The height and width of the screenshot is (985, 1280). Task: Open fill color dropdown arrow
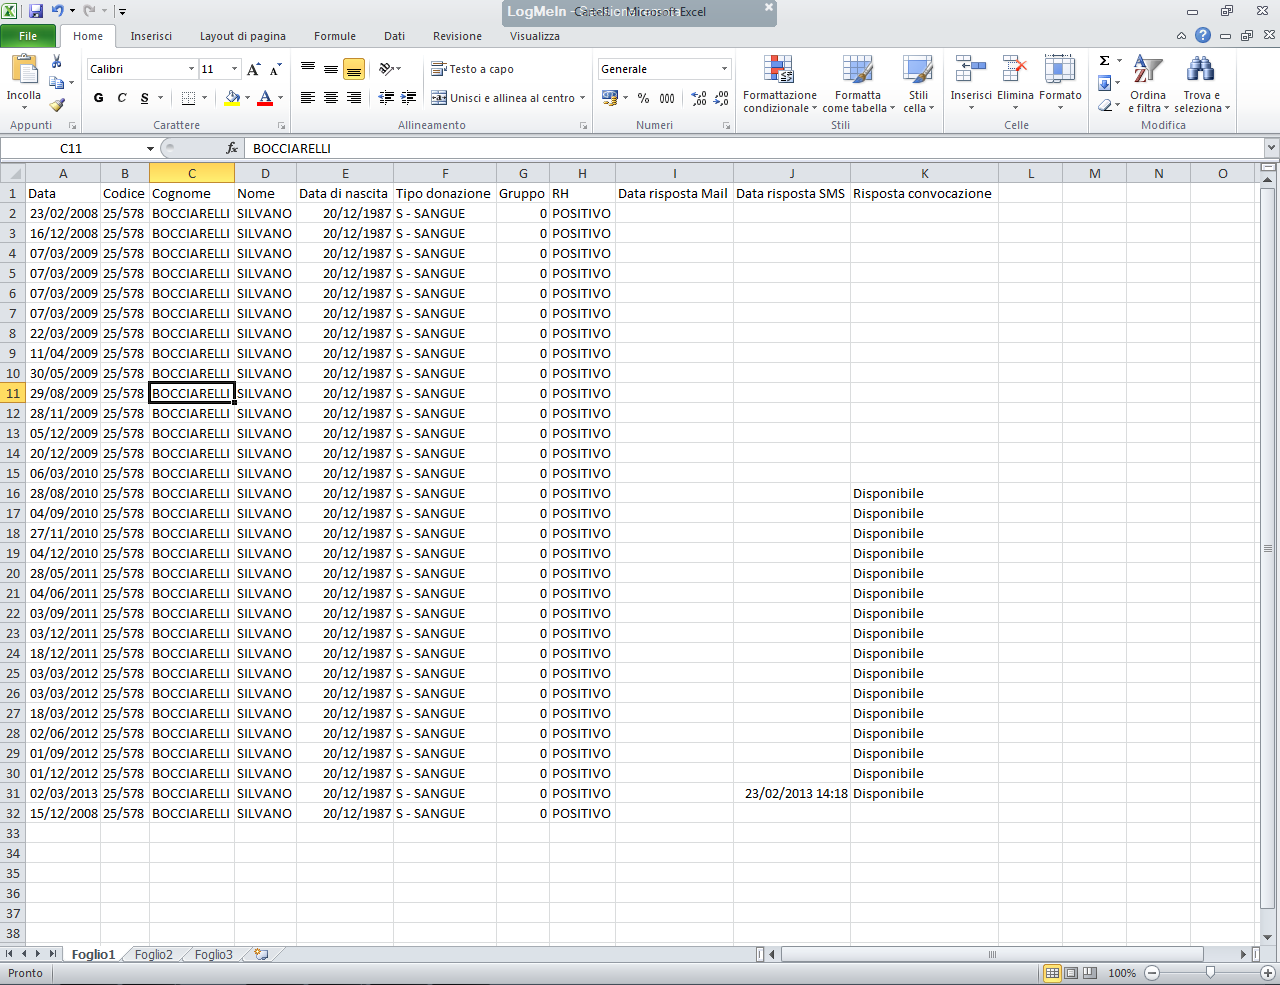pyautogui.click(x=247, y=98)
